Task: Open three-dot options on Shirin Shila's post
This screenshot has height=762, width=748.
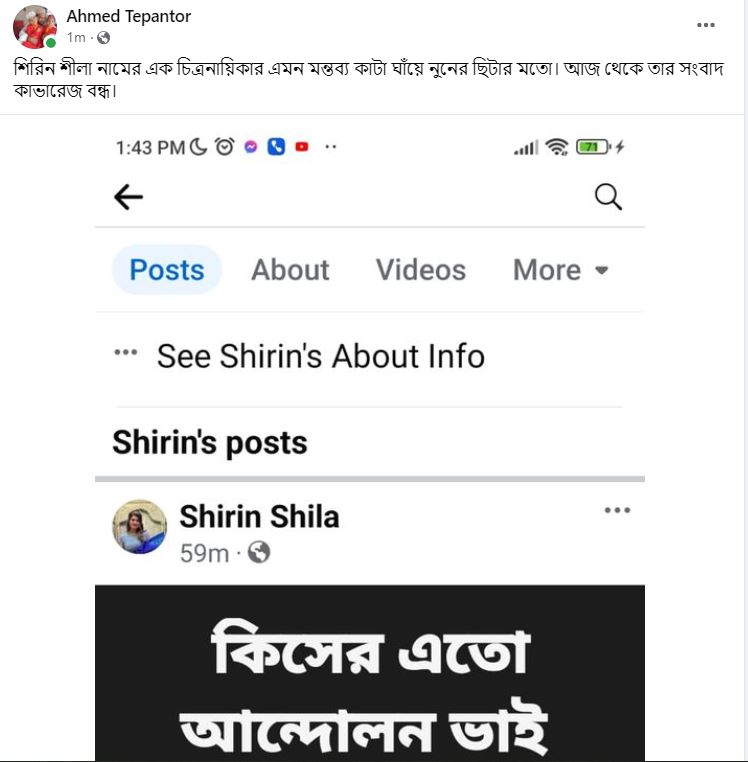Action: [x=617, y=510]
